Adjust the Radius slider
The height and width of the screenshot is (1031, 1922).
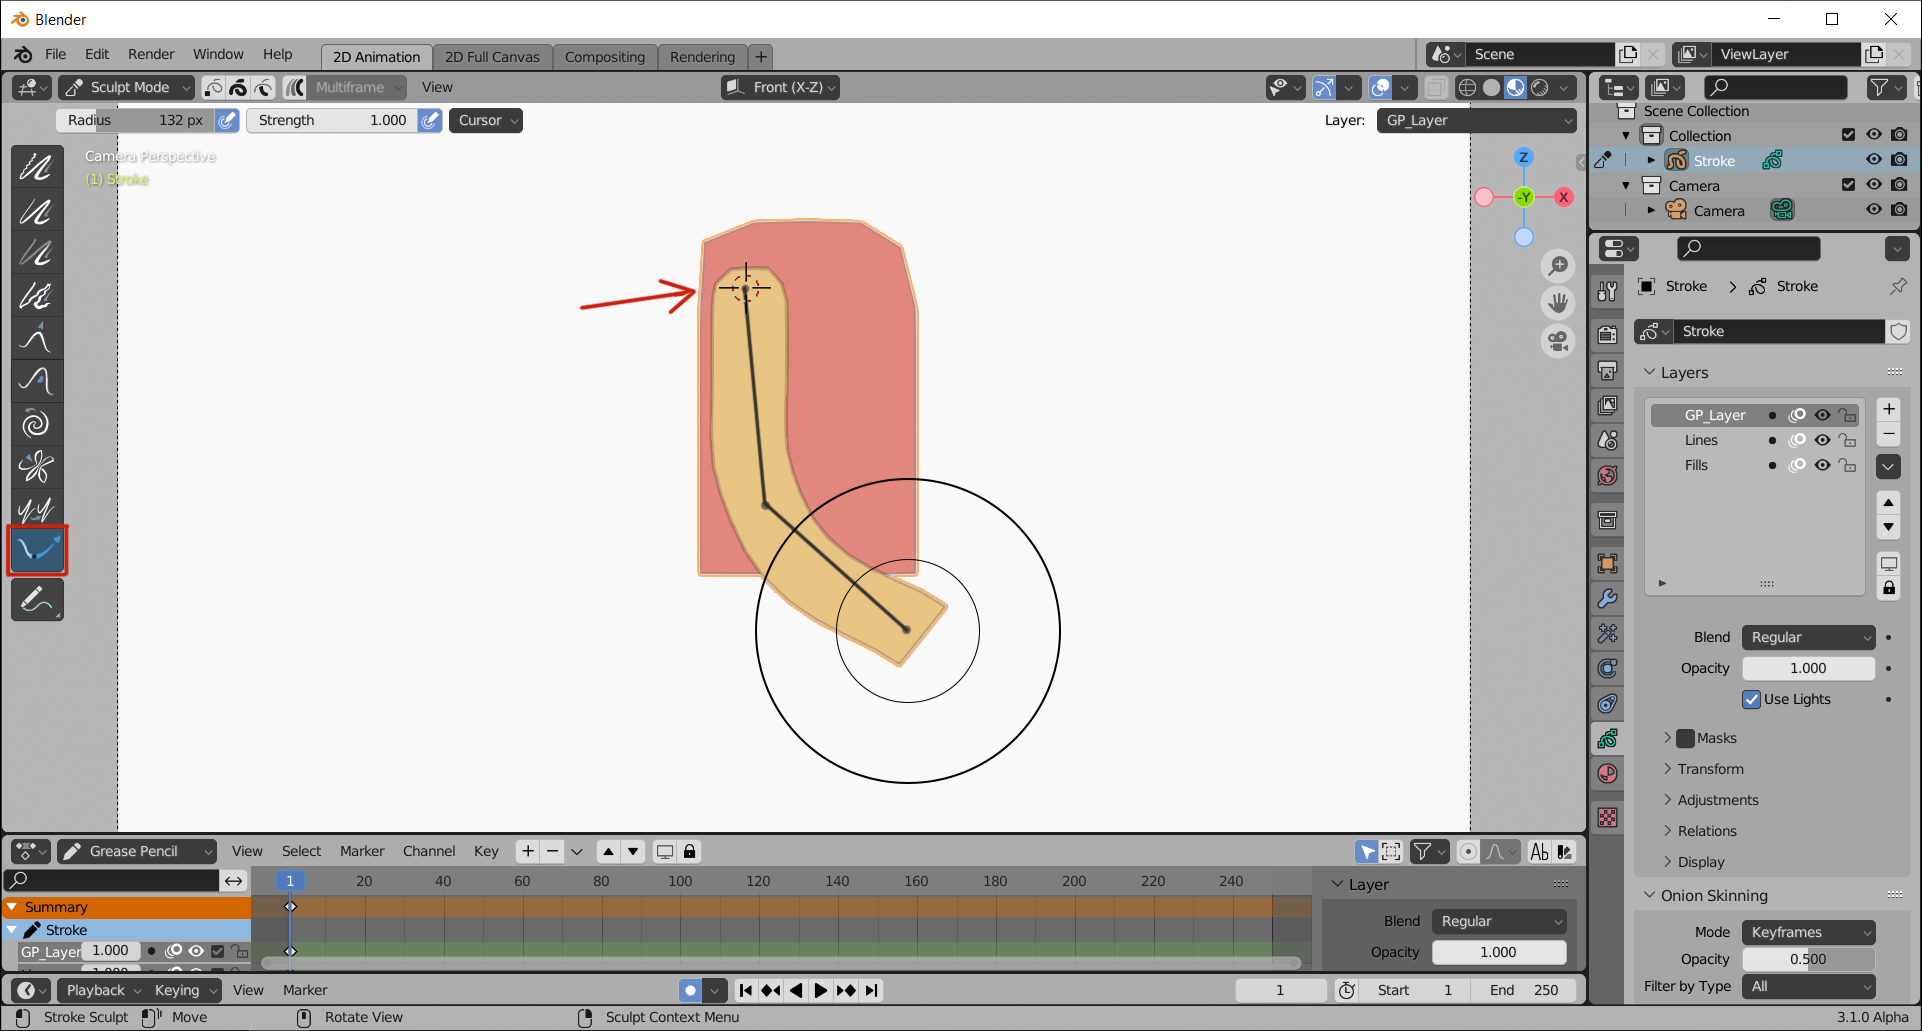pos(135,120)
